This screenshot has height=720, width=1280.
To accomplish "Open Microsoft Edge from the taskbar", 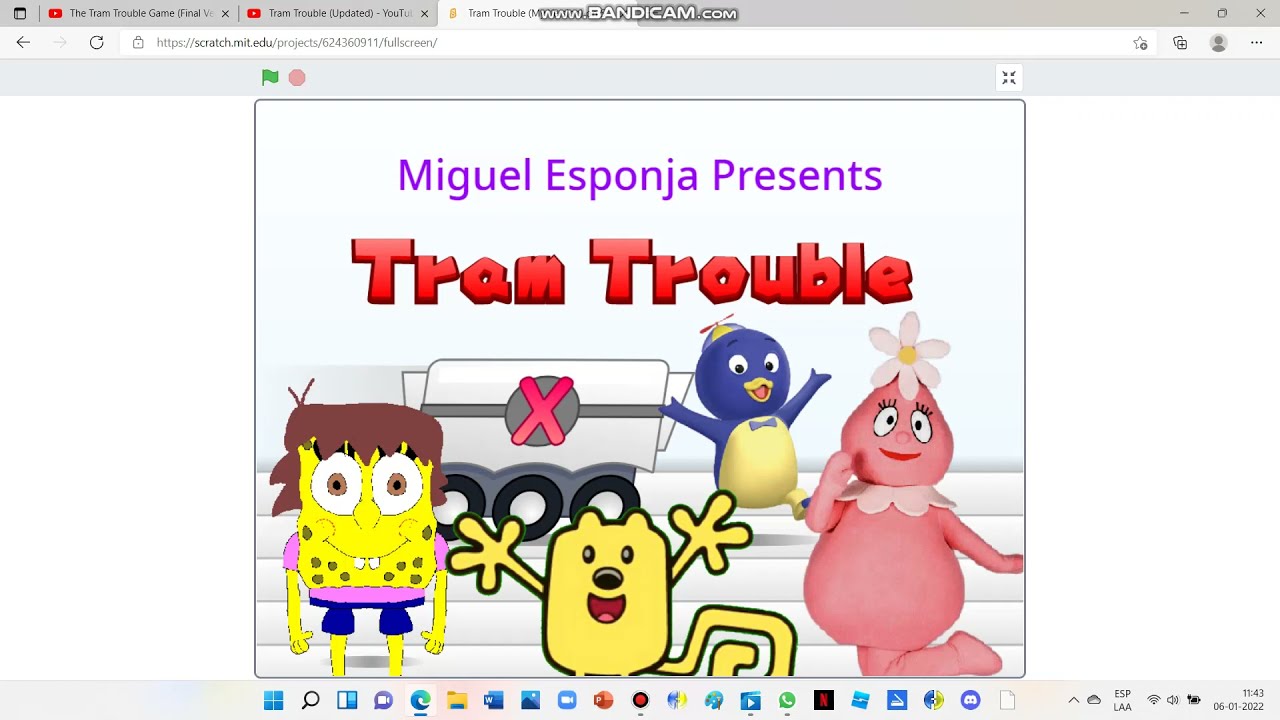I will [420, 700].
